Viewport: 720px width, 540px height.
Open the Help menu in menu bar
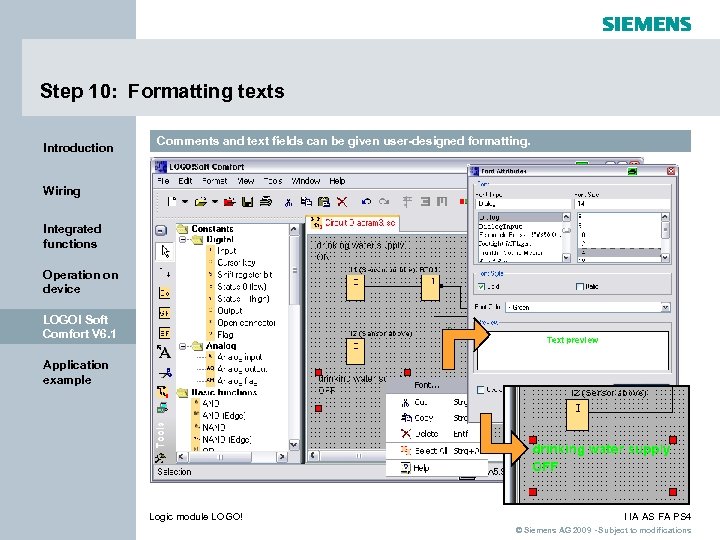337,181
